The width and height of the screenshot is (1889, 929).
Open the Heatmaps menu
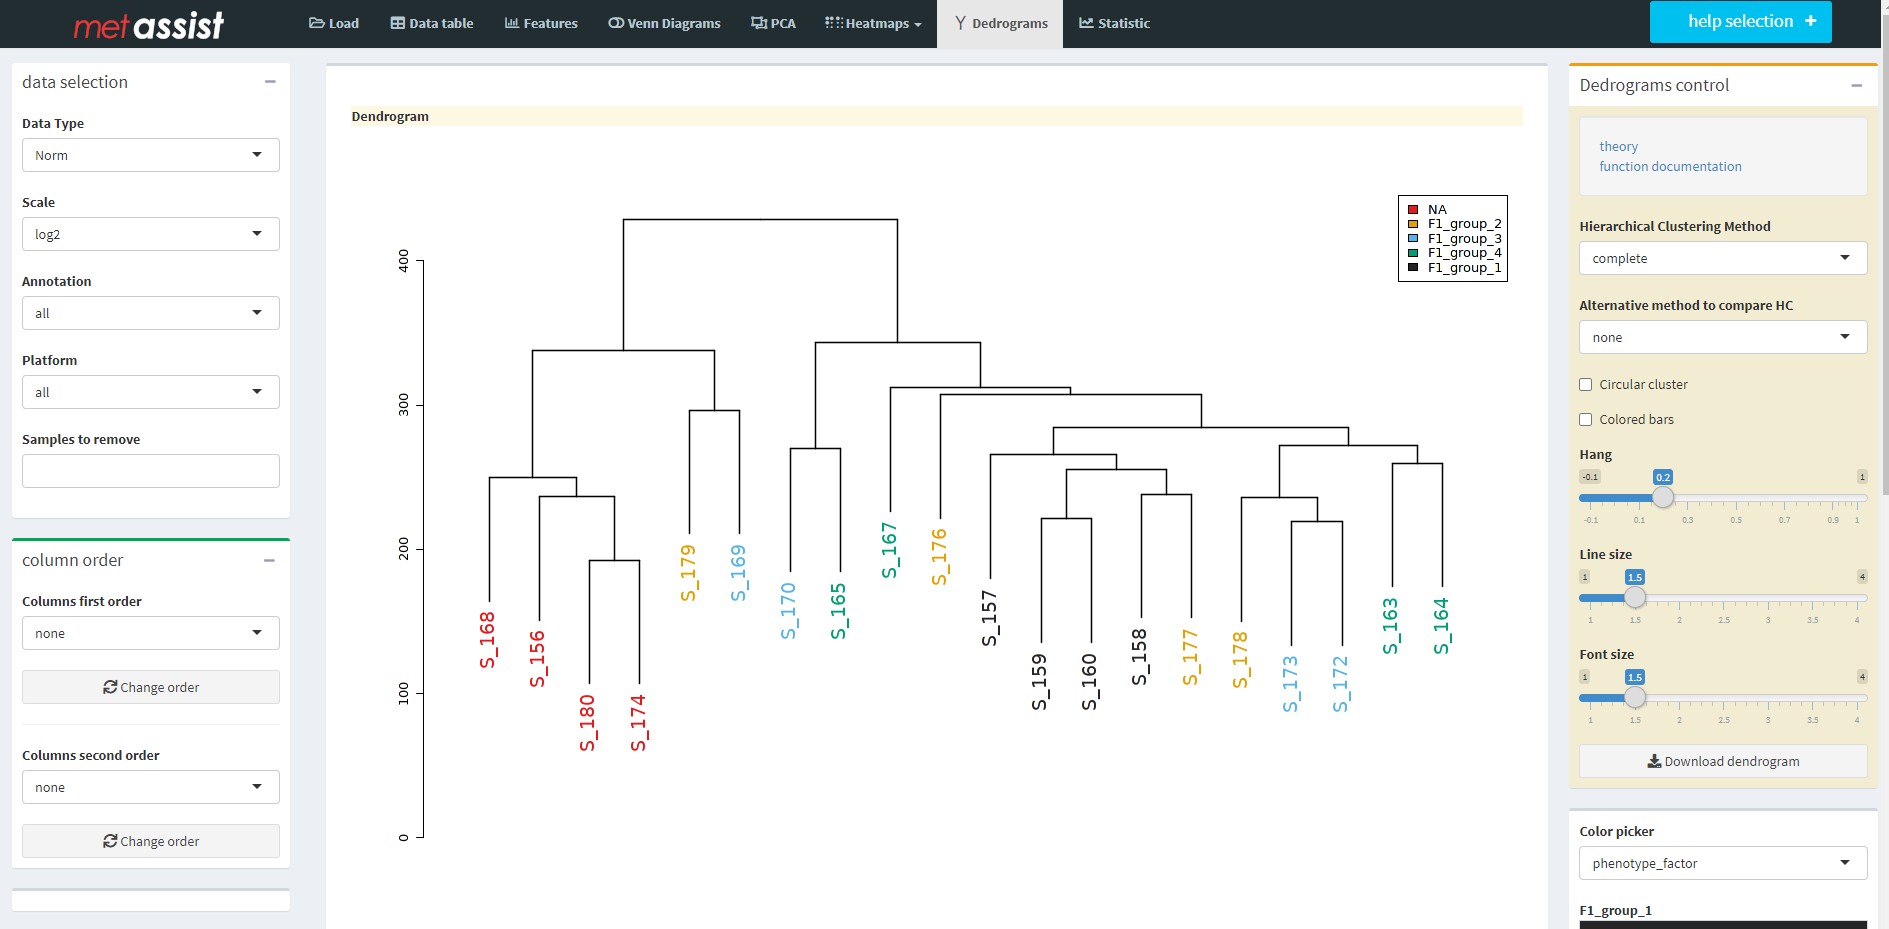pyautogui.click(x=873, y=23)
